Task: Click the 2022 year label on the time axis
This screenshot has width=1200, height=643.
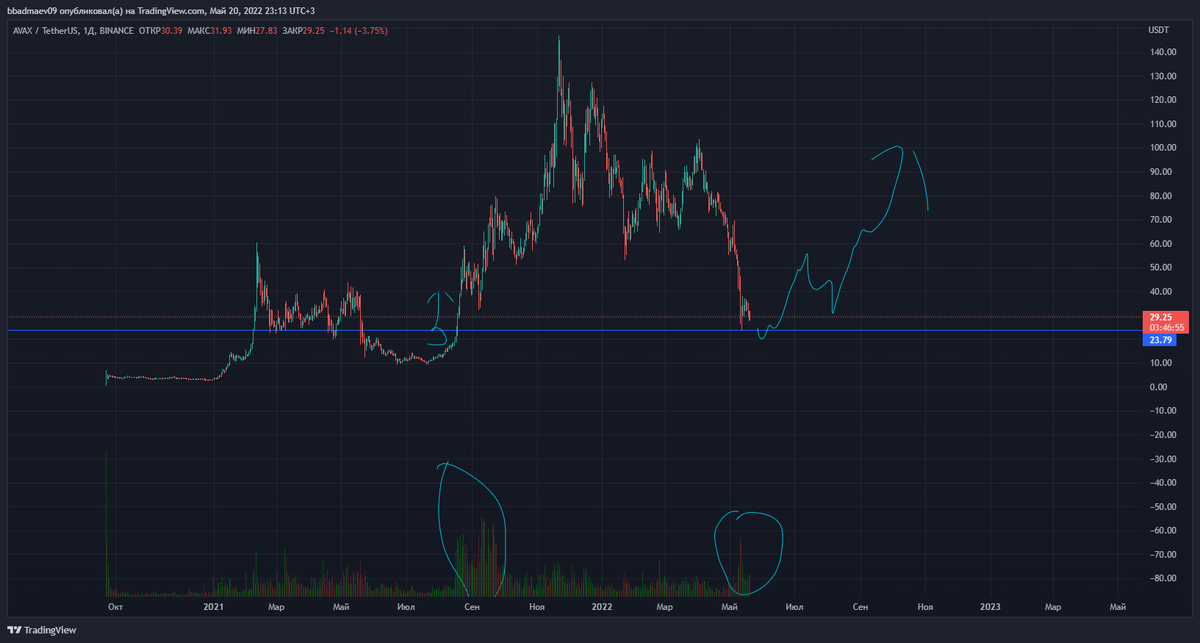Action: (x=601, y=607)
